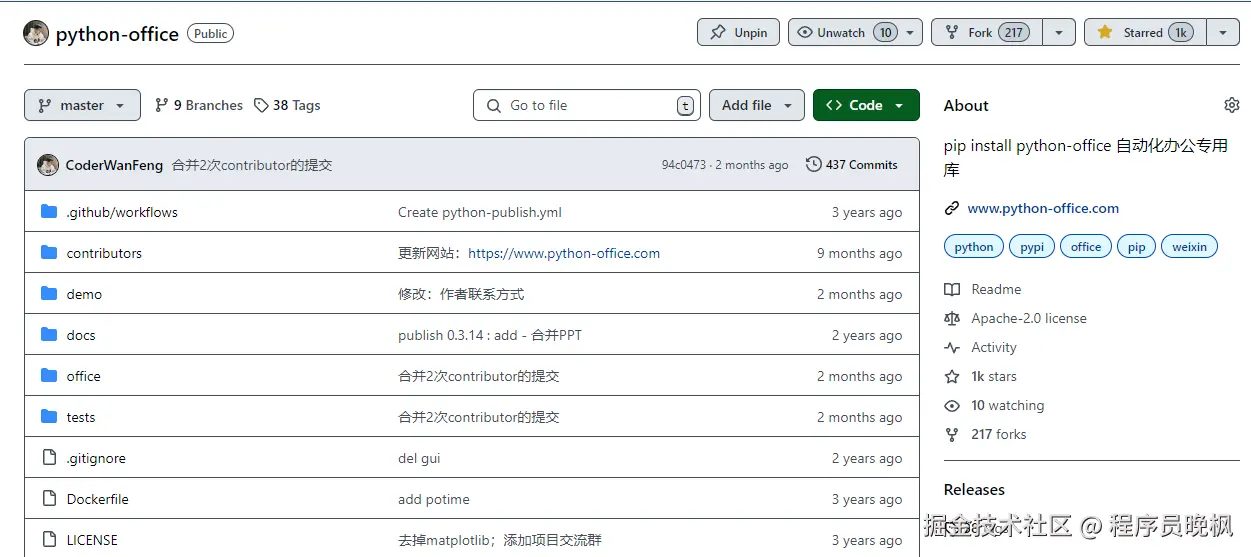The image size is (1251, 557).
Task: Open the docs folder
Action: pyautogui.click(x=81, y=335)
